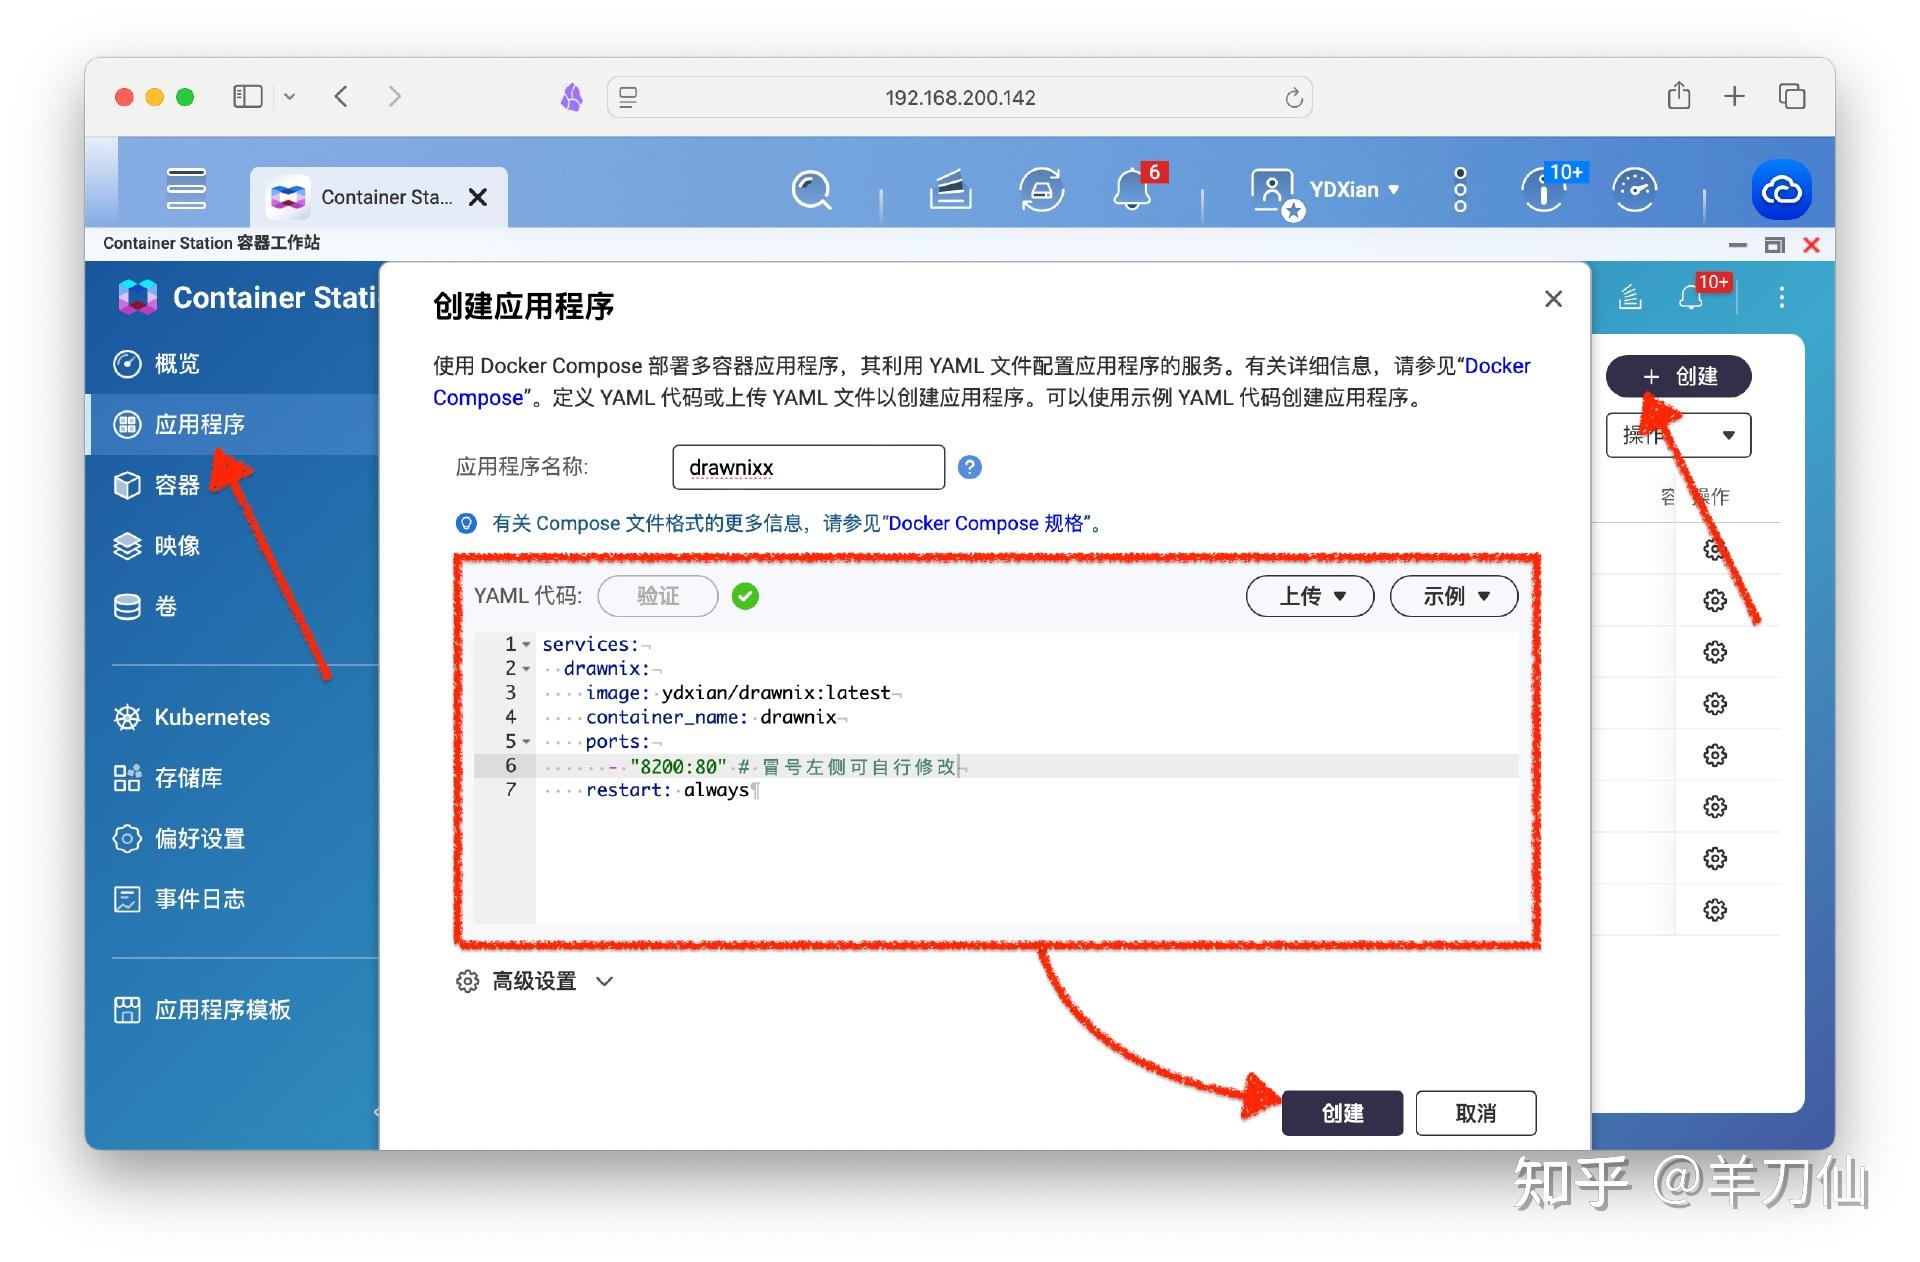Open the Docker Compose 规格 link
Image resolution: width=1920 pixels, height=1262 pixels.
(988, 523)
